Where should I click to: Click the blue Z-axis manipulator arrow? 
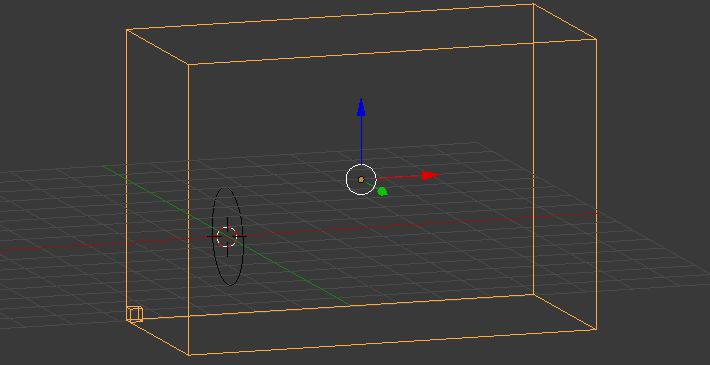coord(361,108)
